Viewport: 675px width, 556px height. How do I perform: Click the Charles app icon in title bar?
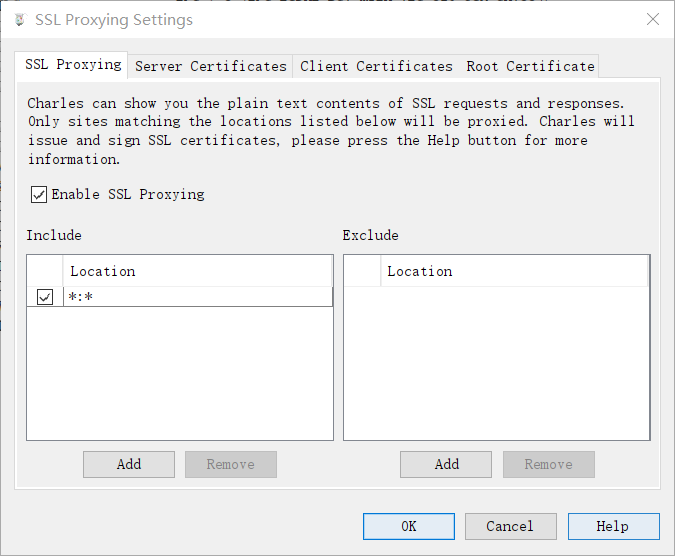pyautogui.click(x=18, y=20)
